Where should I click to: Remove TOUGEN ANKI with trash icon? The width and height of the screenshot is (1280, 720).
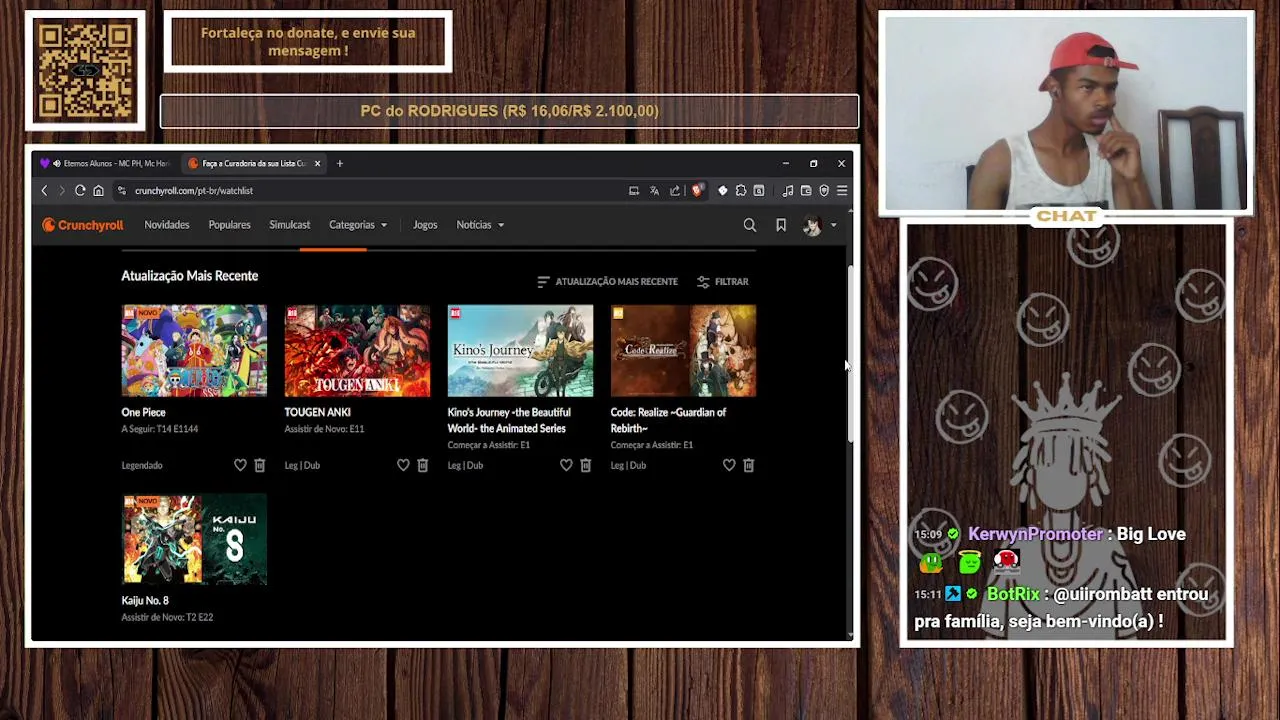pyautogui.click(x=423, y=465)
